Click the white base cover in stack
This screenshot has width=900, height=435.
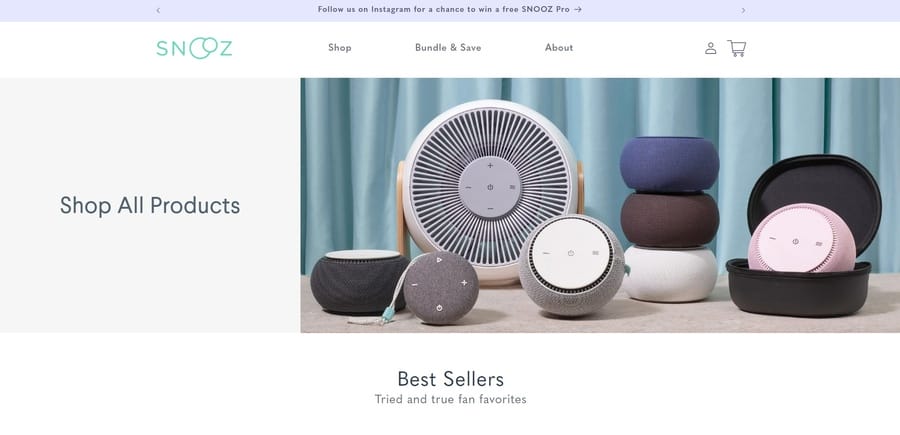670,274
